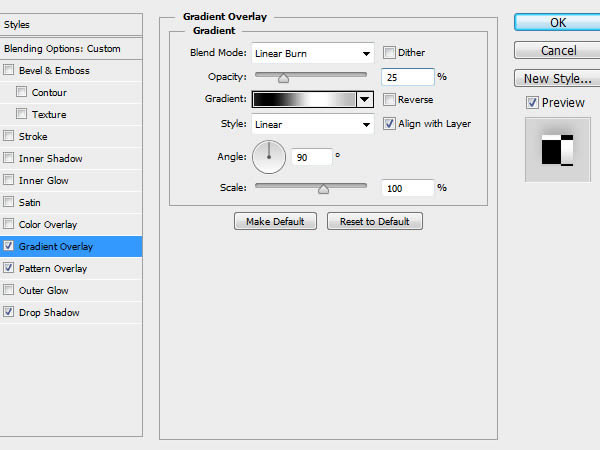
Task: Click the Opacity slider handle
Action: pos(284,78)
